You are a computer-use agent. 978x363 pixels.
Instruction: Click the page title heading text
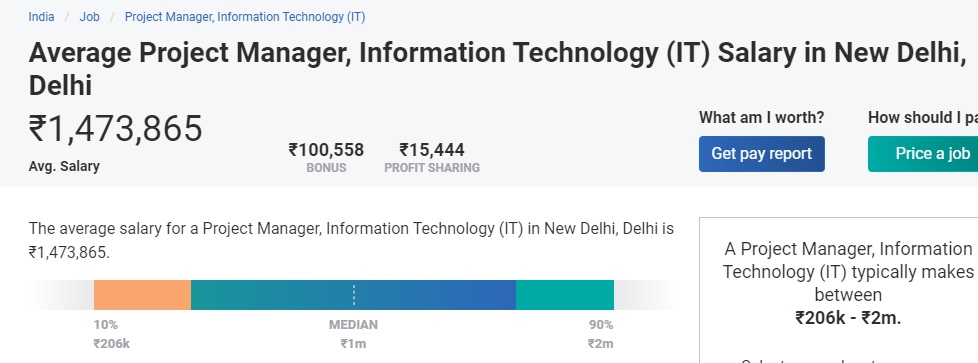[497, 69]
